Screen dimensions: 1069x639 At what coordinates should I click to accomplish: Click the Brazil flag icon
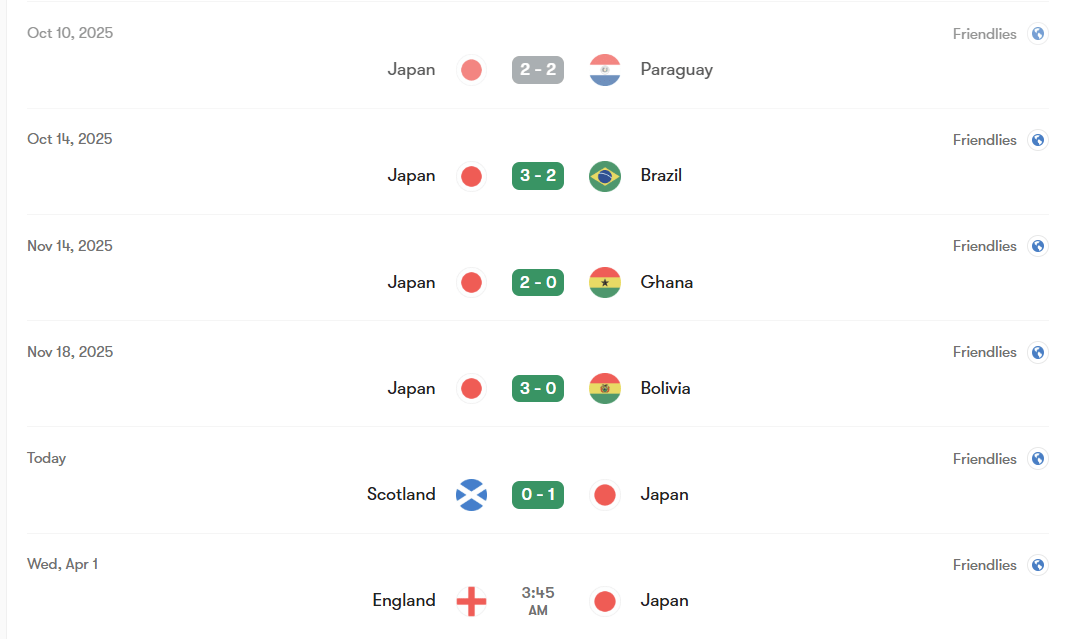(605, 176)
